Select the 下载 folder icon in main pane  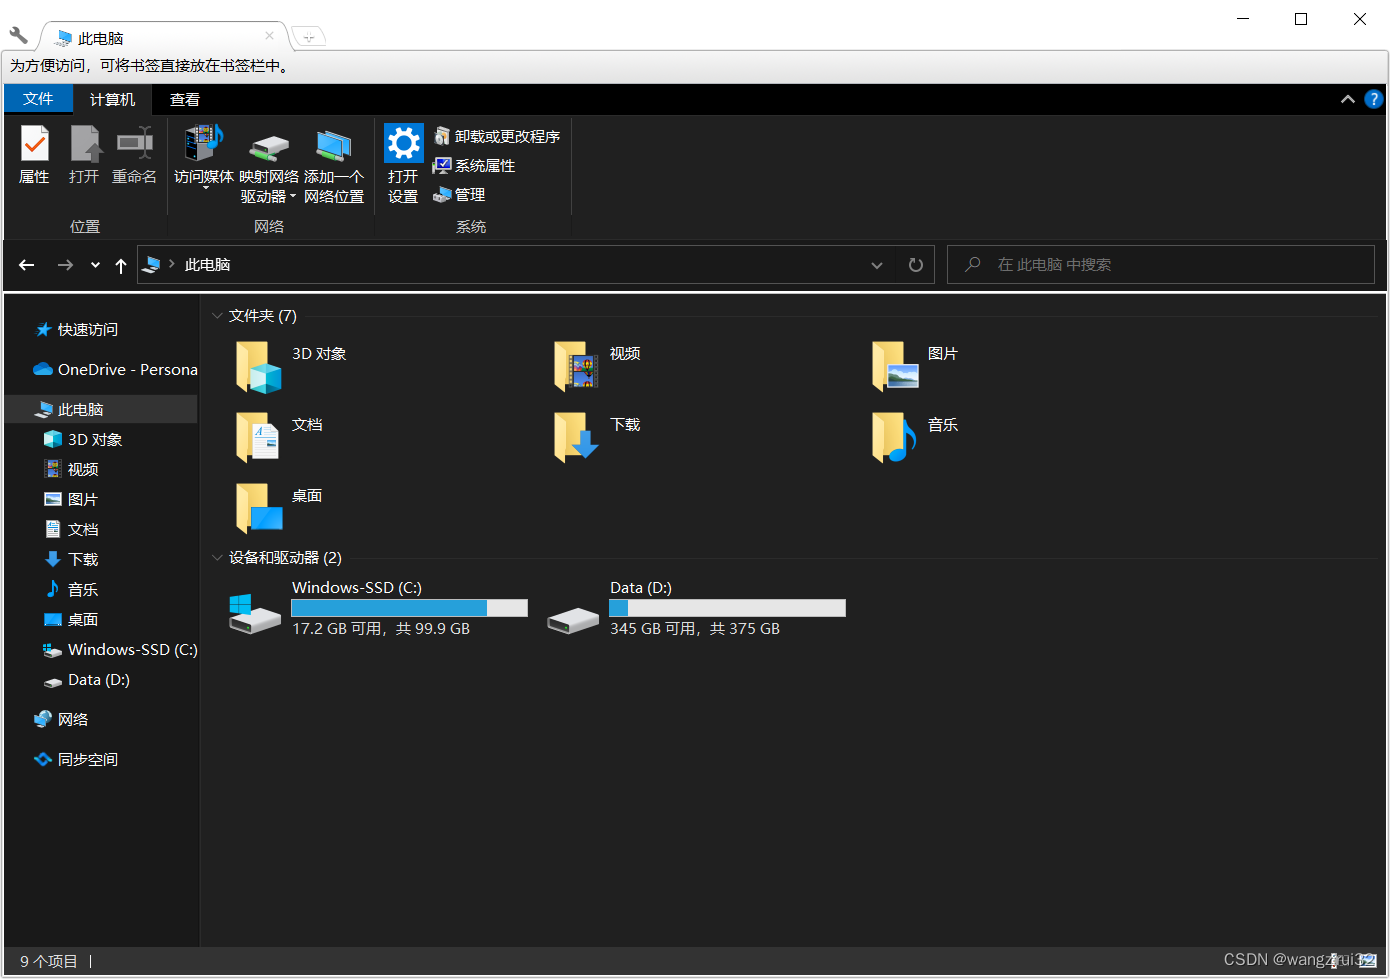coord(577,438)
